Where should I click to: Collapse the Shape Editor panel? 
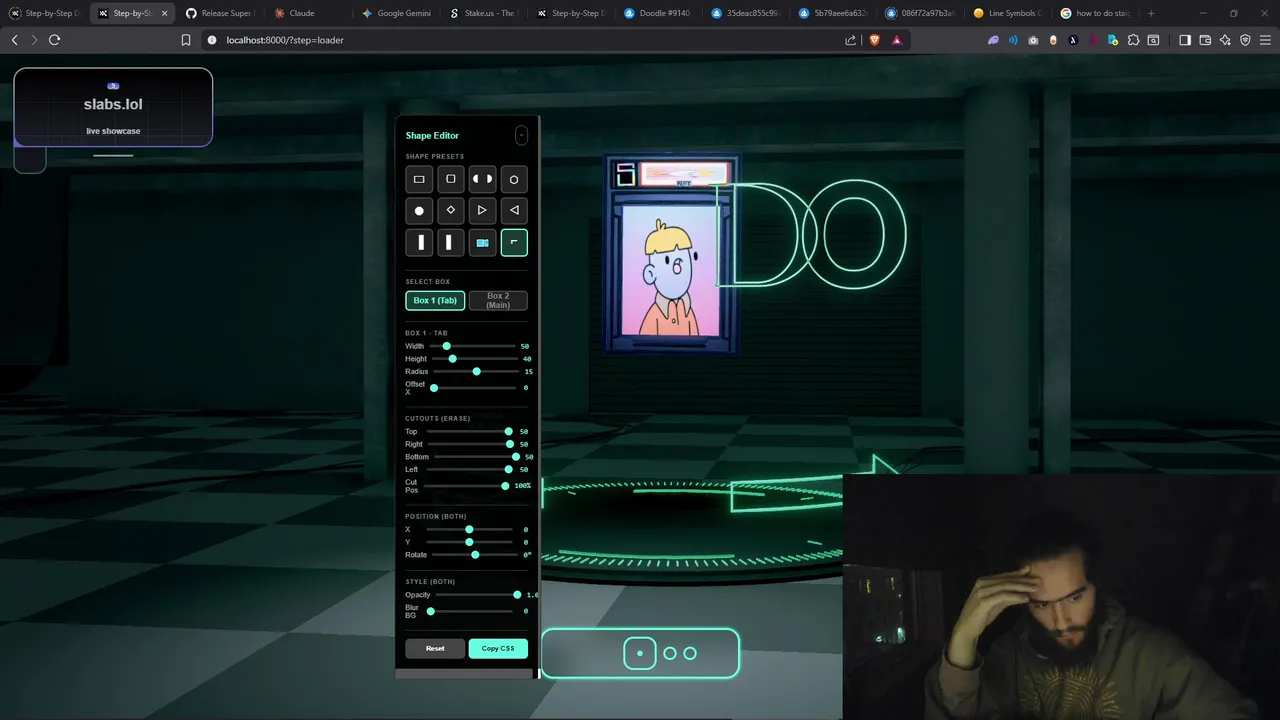point(521,135)
